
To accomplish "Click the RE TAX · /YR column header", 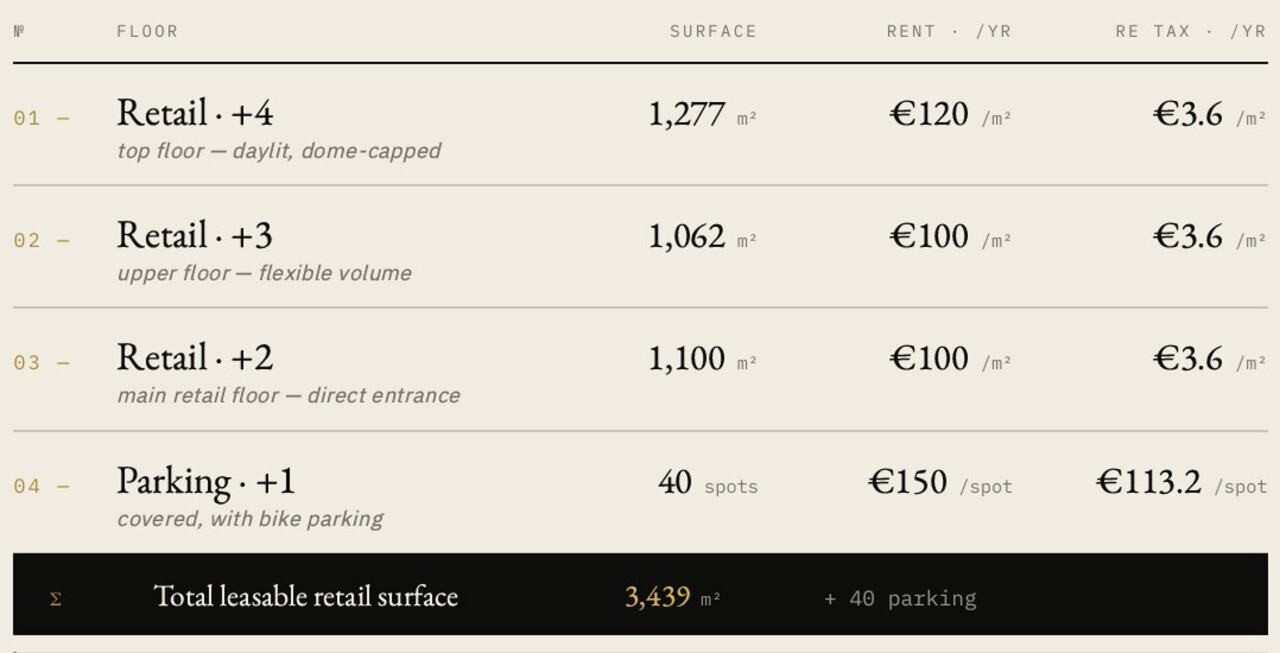I will [x=1191, y=31].
